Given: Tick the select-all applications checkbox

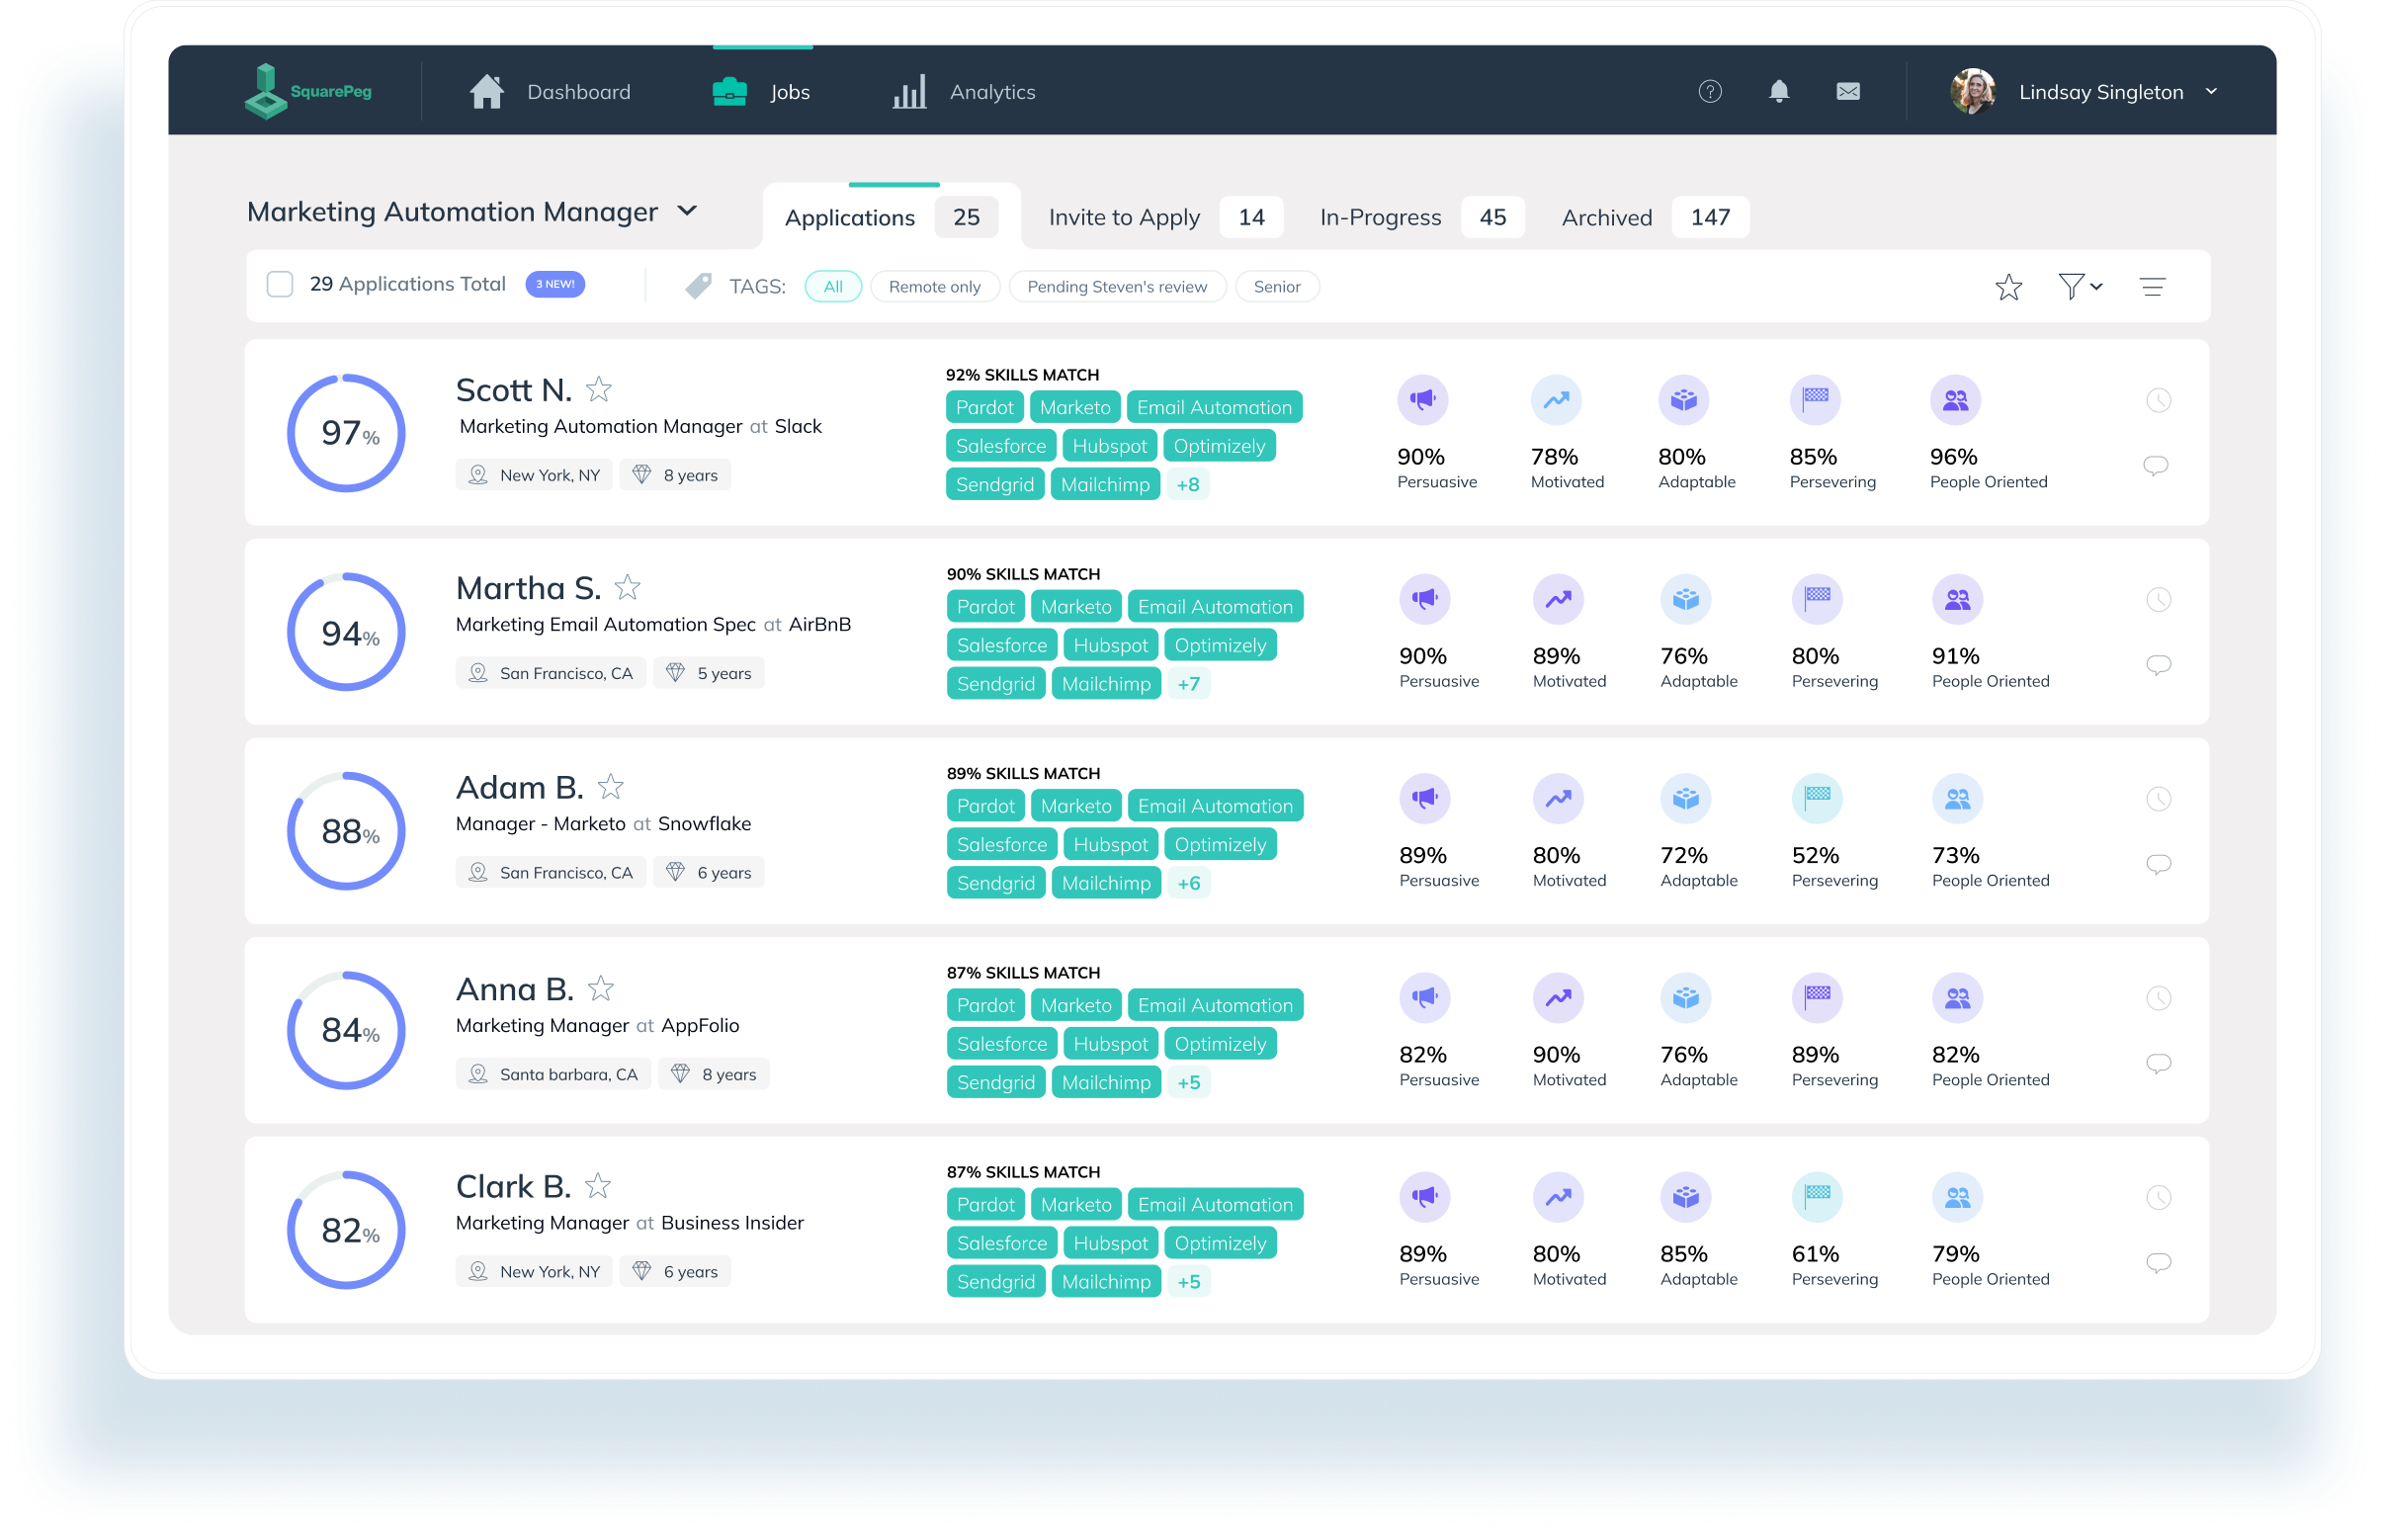Looking at the screenshot, I should pyautogui.click(x=280, y=284).
